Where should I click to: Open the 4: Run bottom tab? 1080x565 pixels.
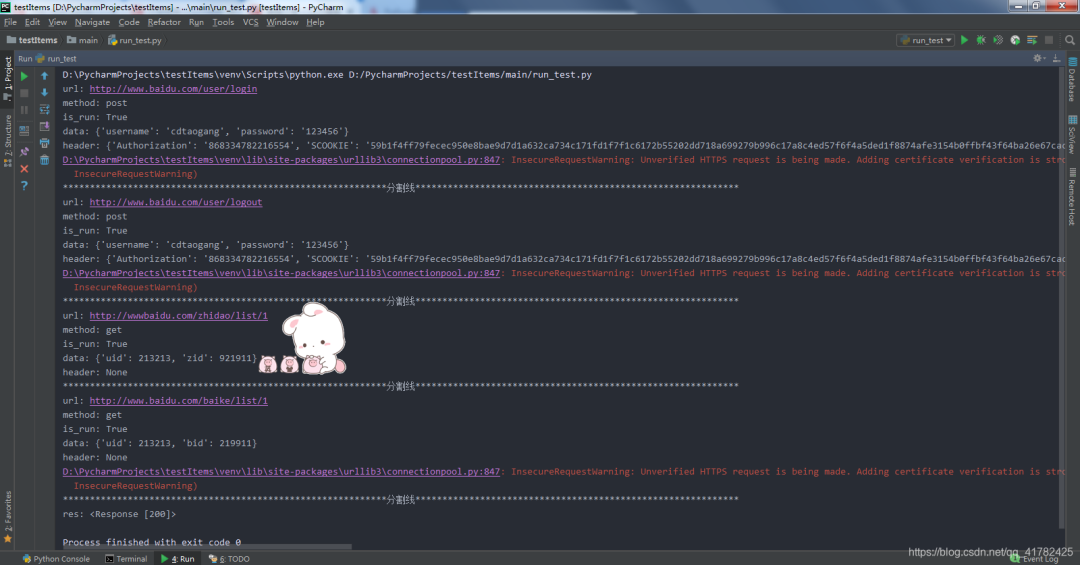tap(178, 559)
